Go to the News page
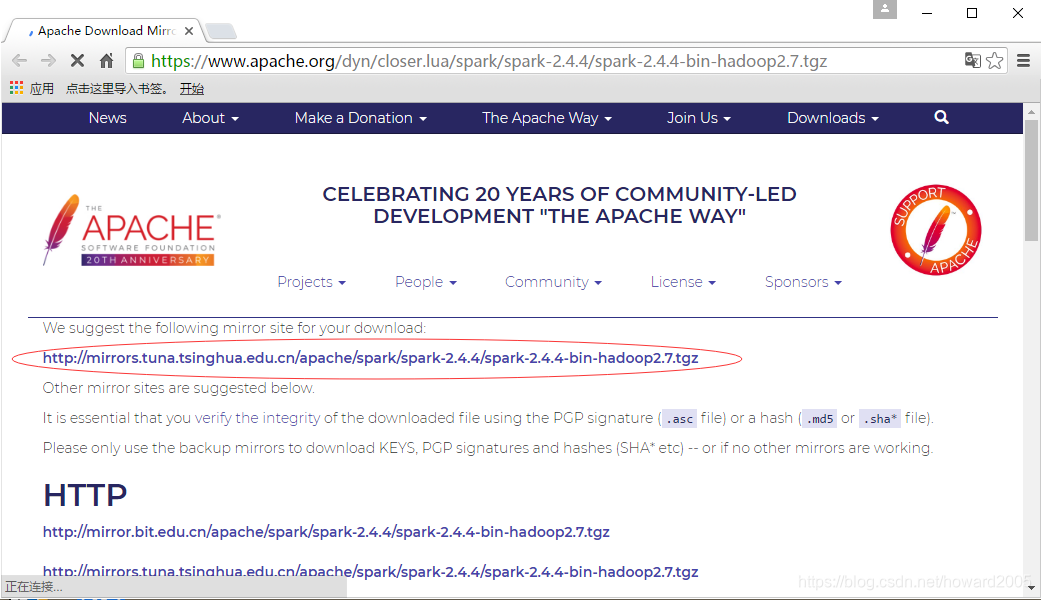 click(x=108, y=117)
